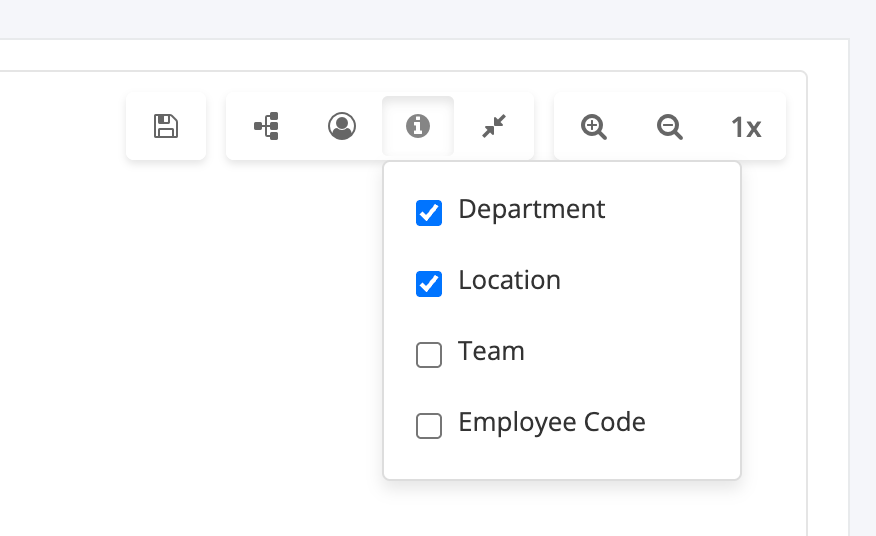Click the save chart floppy disk icon
Image resolution: width=876 pixels, height=536 pixels.
coord(166,127)
